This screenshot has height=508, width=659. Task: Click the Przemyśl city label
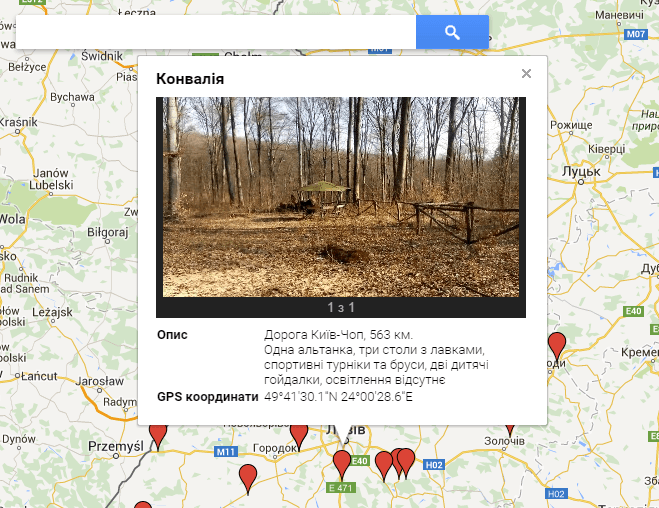click(116, 446)
